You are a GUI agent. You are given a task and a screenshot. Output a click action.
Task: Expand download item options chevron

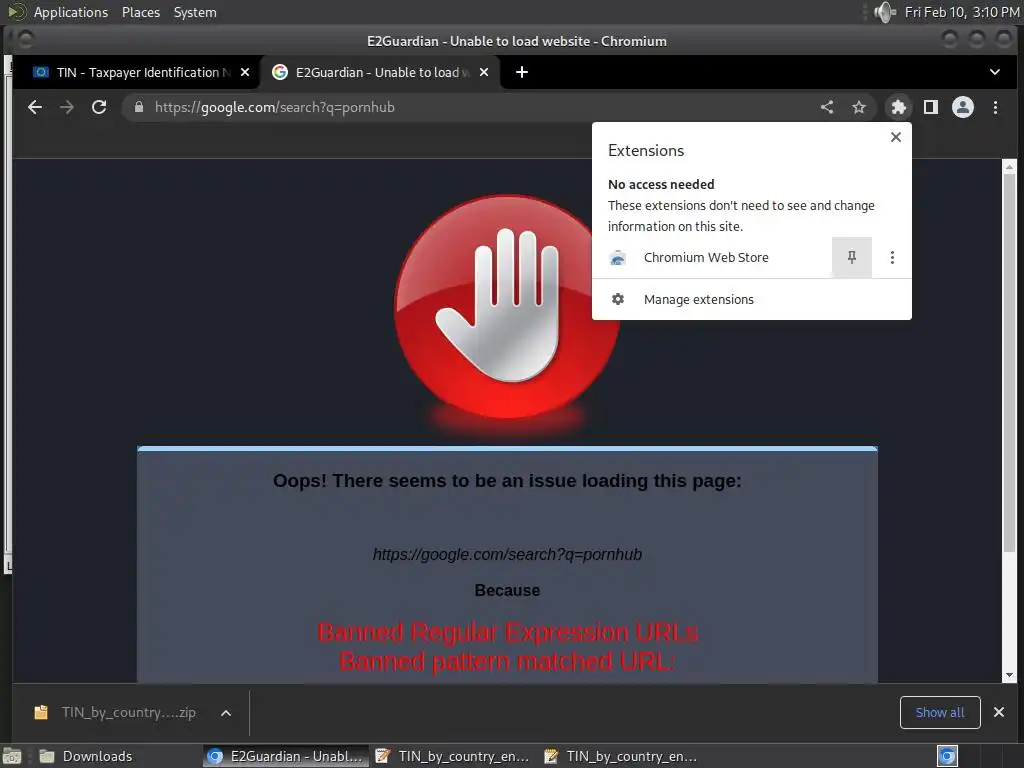226,713
